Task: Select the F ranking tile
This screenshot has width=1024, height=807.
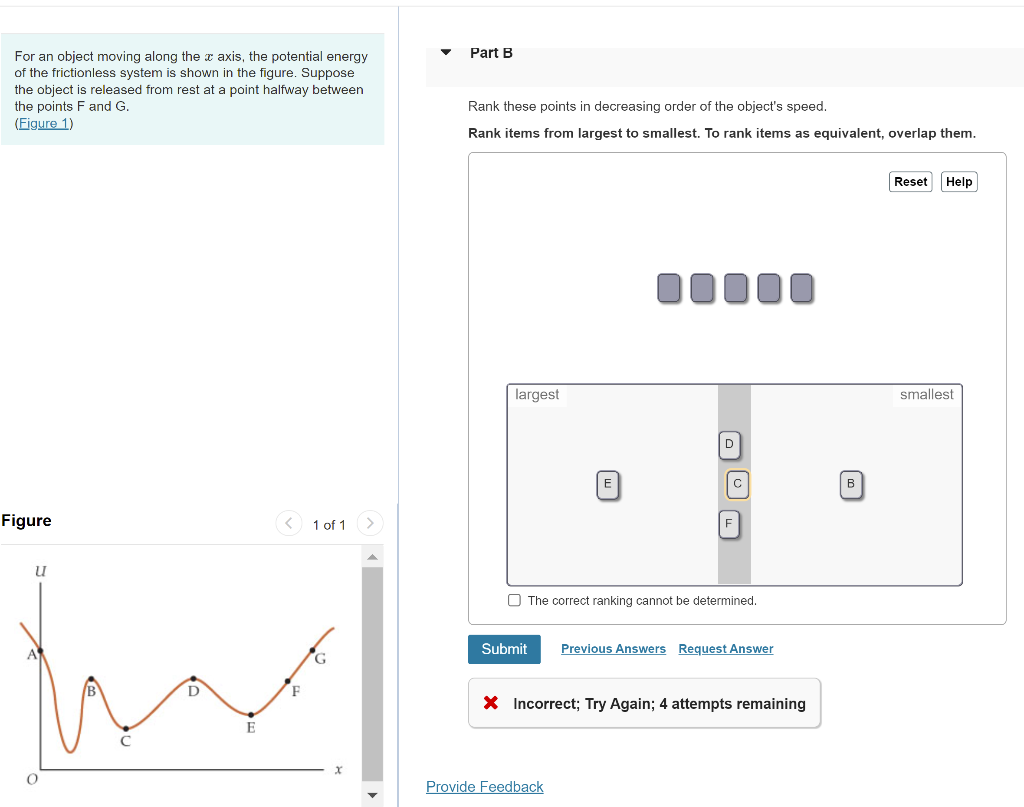Action: click(x=729, y=523)
